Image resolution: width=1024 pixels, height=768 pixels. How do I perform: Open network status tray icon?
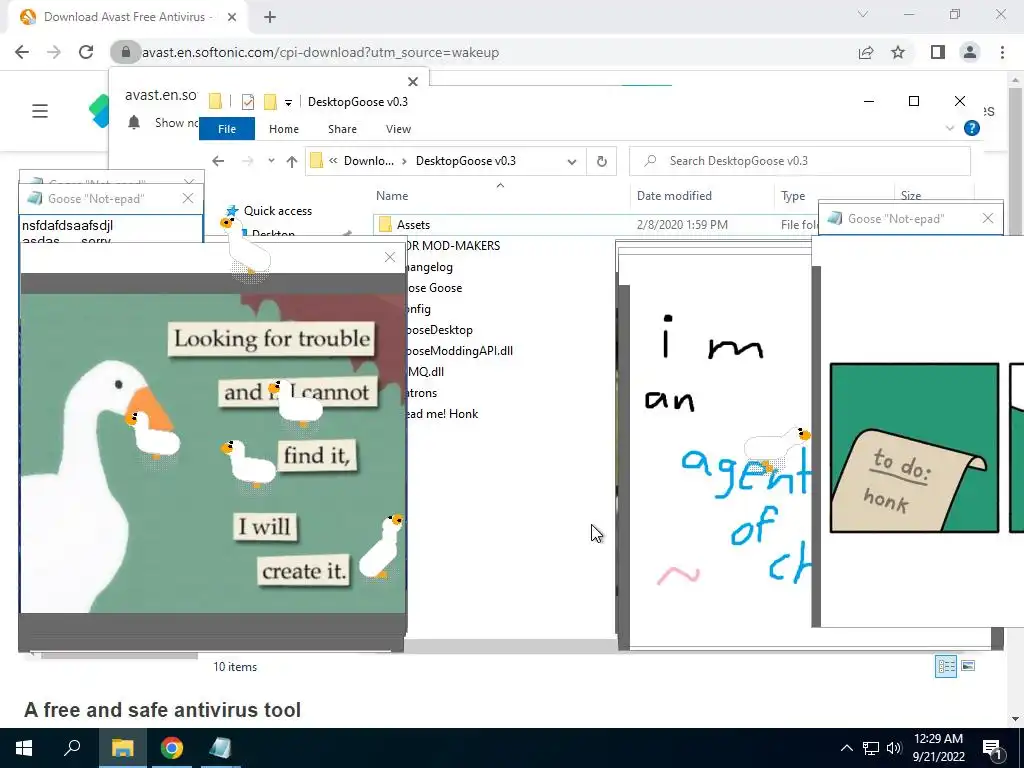point(871,748)
